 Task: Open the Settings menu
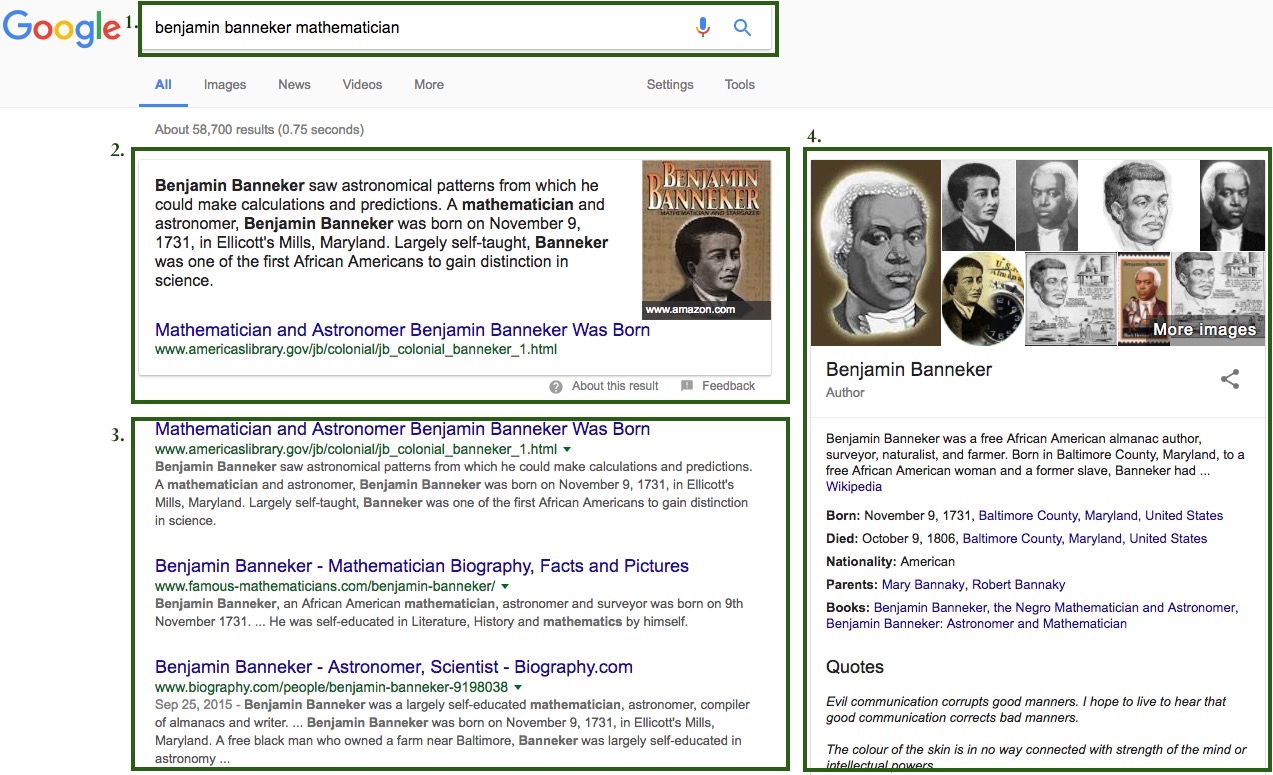[670, 85]
